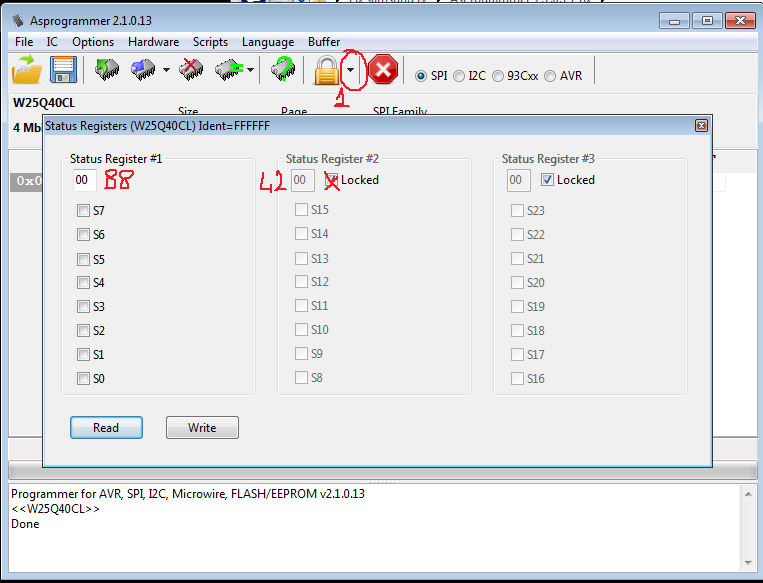Click the Write IC chip icon

click(143, 70)
